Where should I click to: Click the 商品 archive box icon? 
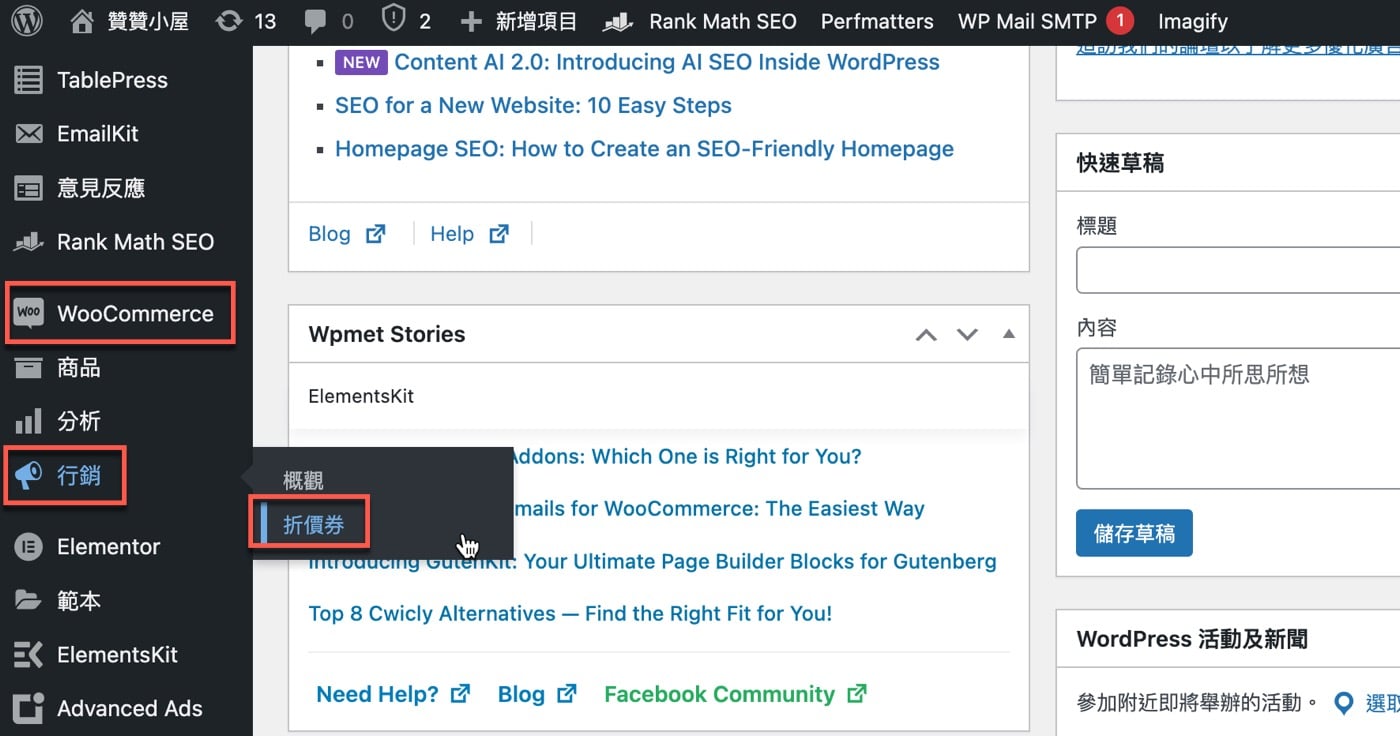tap(28, 368)
